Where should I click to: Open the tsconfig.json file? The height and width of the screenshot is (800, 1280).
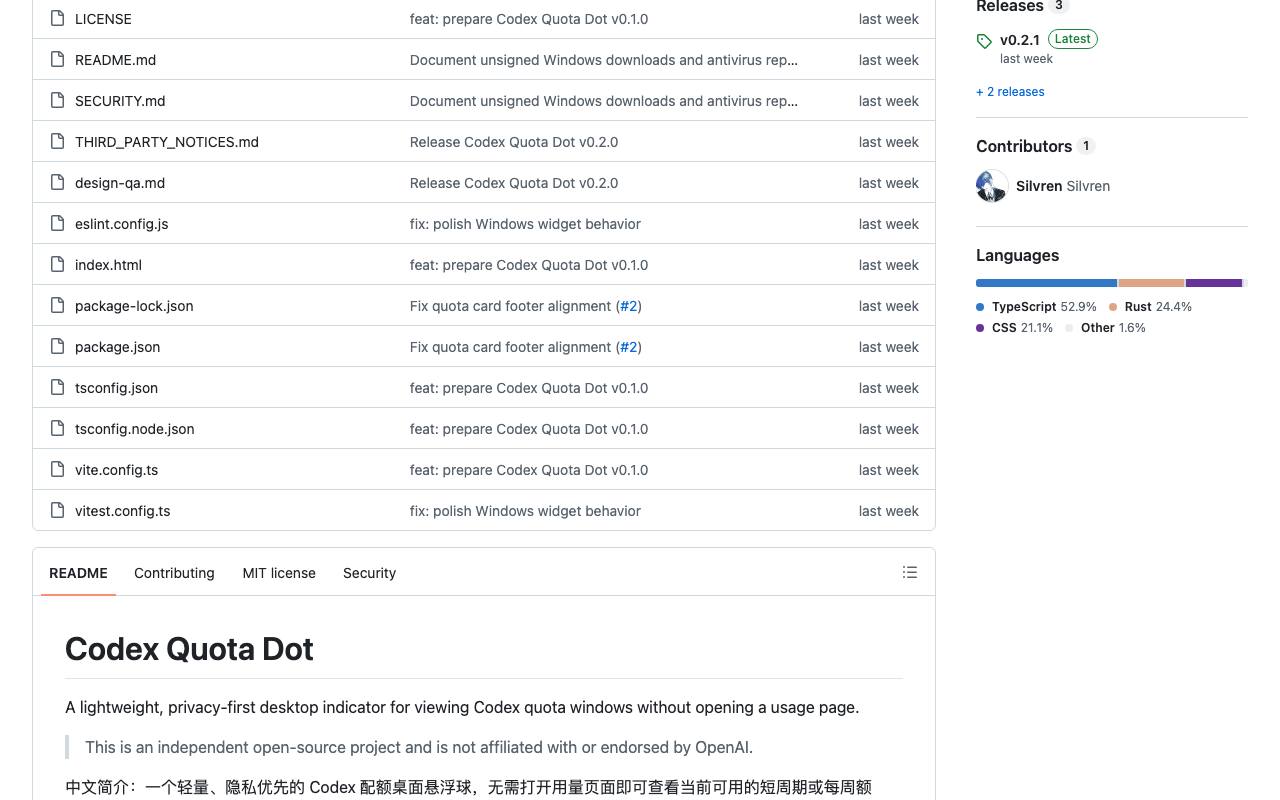116,388
